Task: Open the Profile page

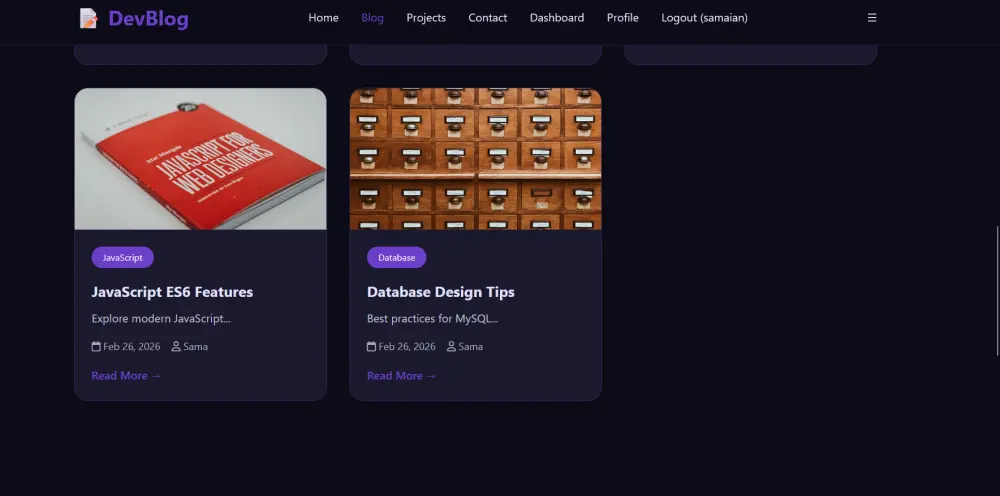Action: [622, 18]
